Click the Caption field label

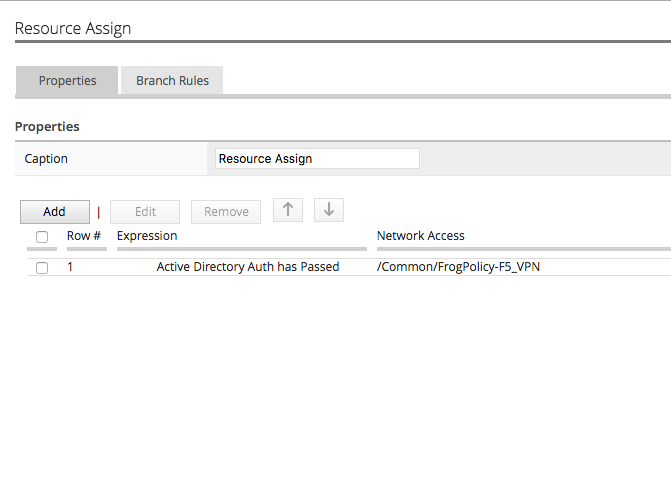click(x=46, y=159)
